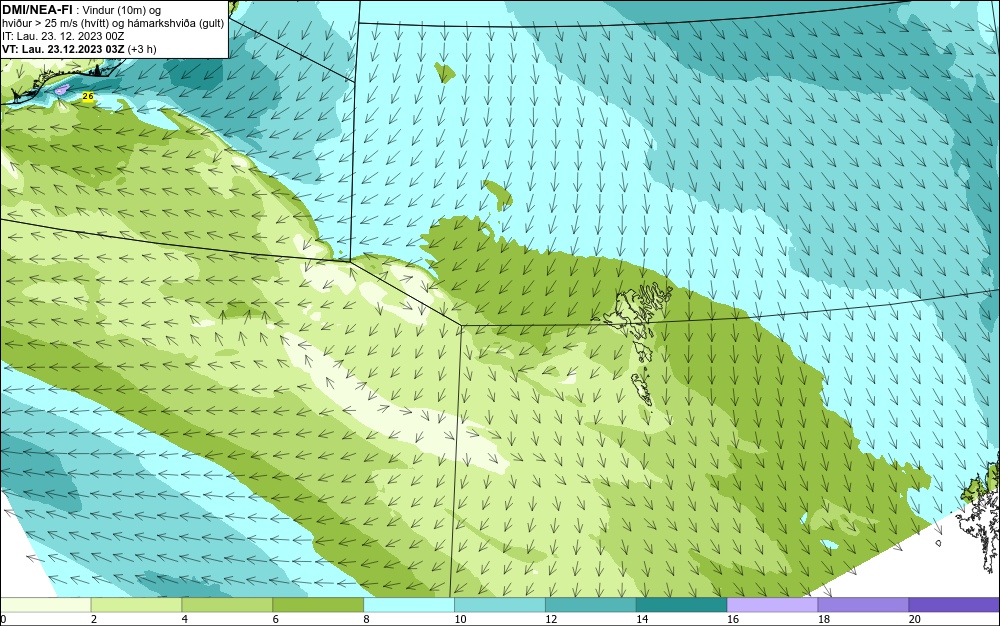Select the 10–12 m/s legend swatch
This screenshot has width=1000, height=626.
(x=500, y=604)
